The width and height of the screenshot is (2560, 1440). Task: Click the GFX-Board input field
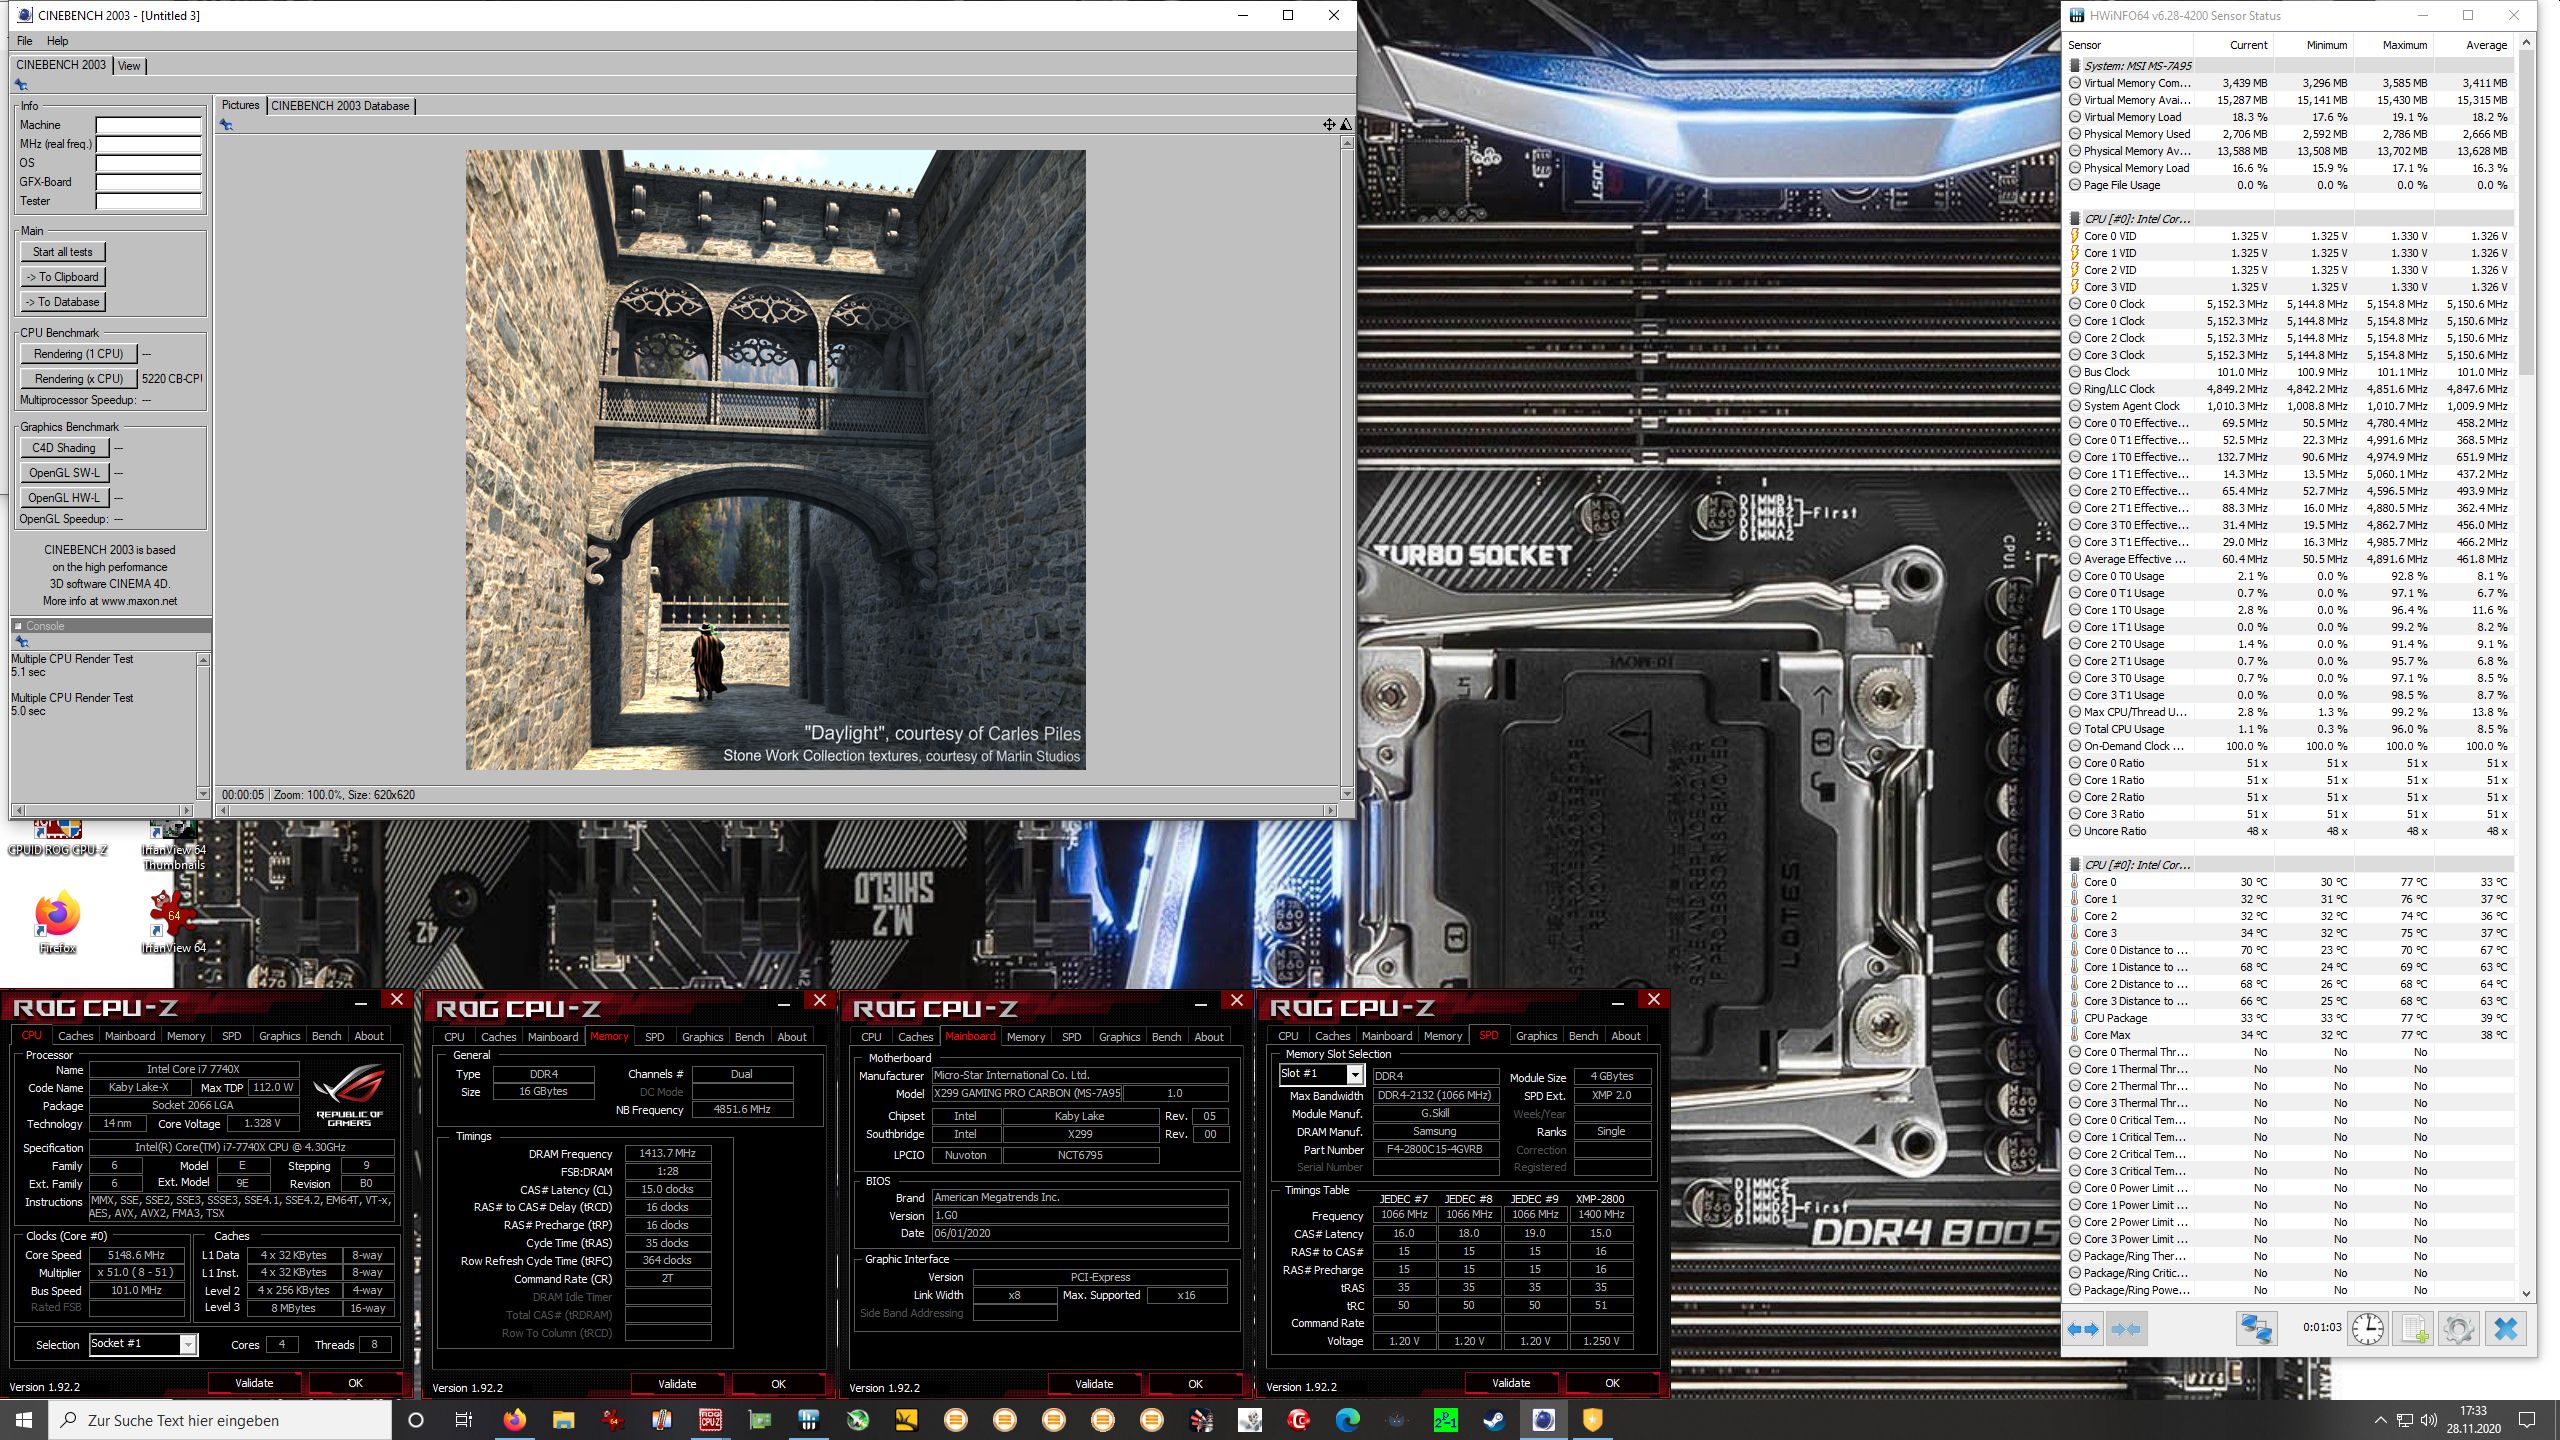coord(148,182)
